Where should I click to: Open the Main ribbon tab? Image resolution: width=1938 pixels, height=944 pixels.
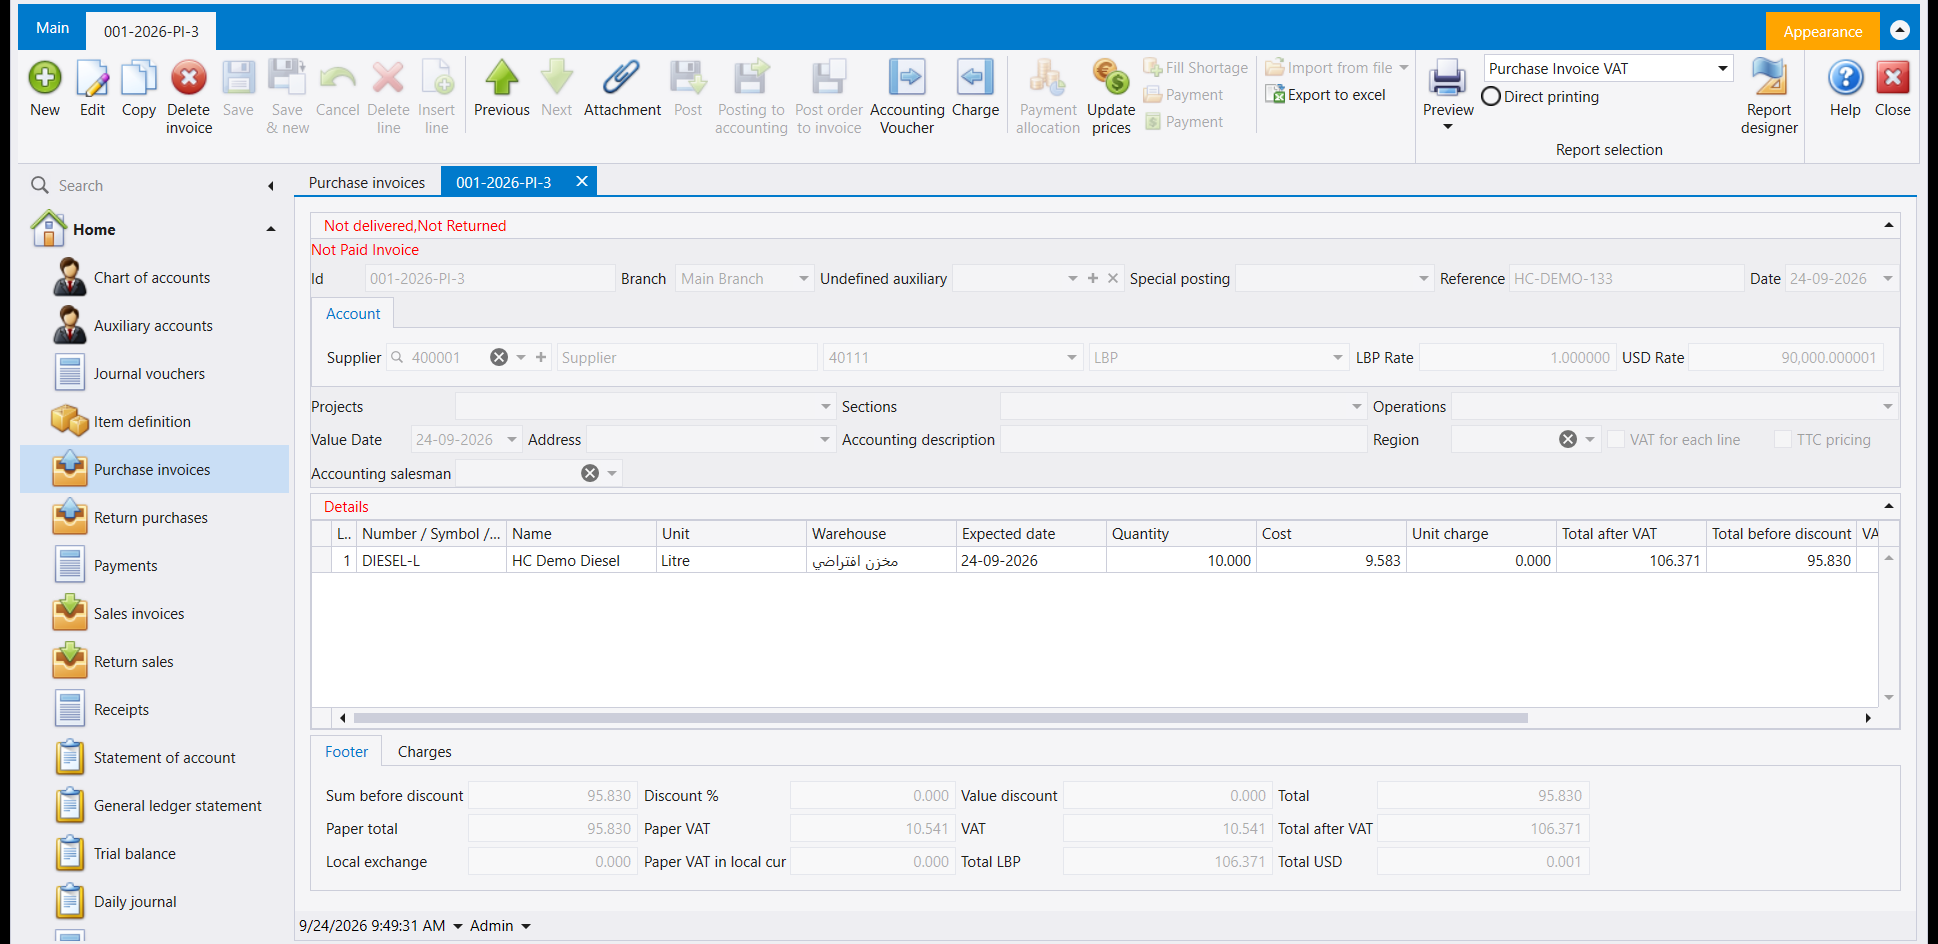53,28
